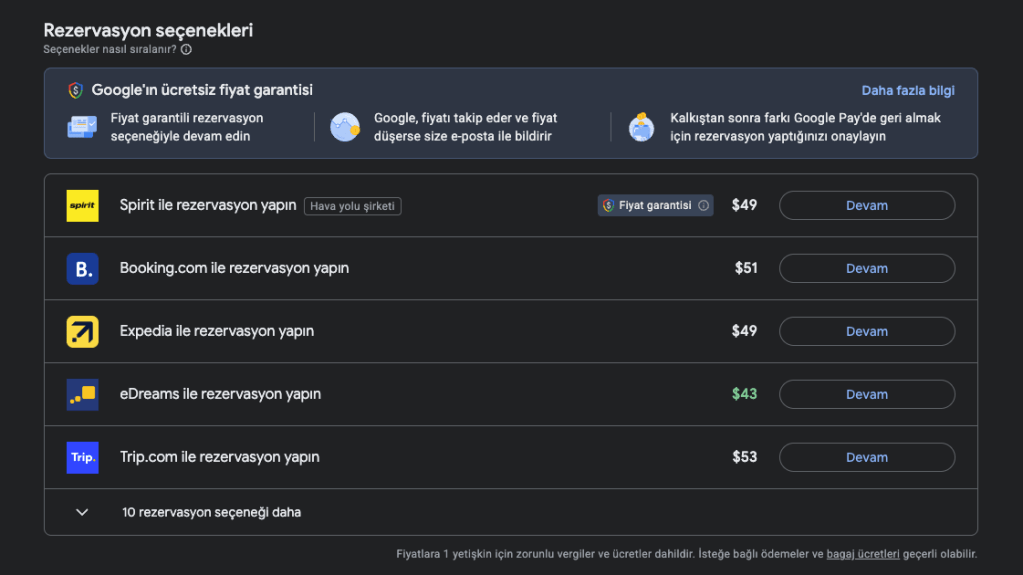The width and height of the screenshot is (1023, 575).
Task: Click the Spirit airline logo icon
Action: [x=82, y=206]
